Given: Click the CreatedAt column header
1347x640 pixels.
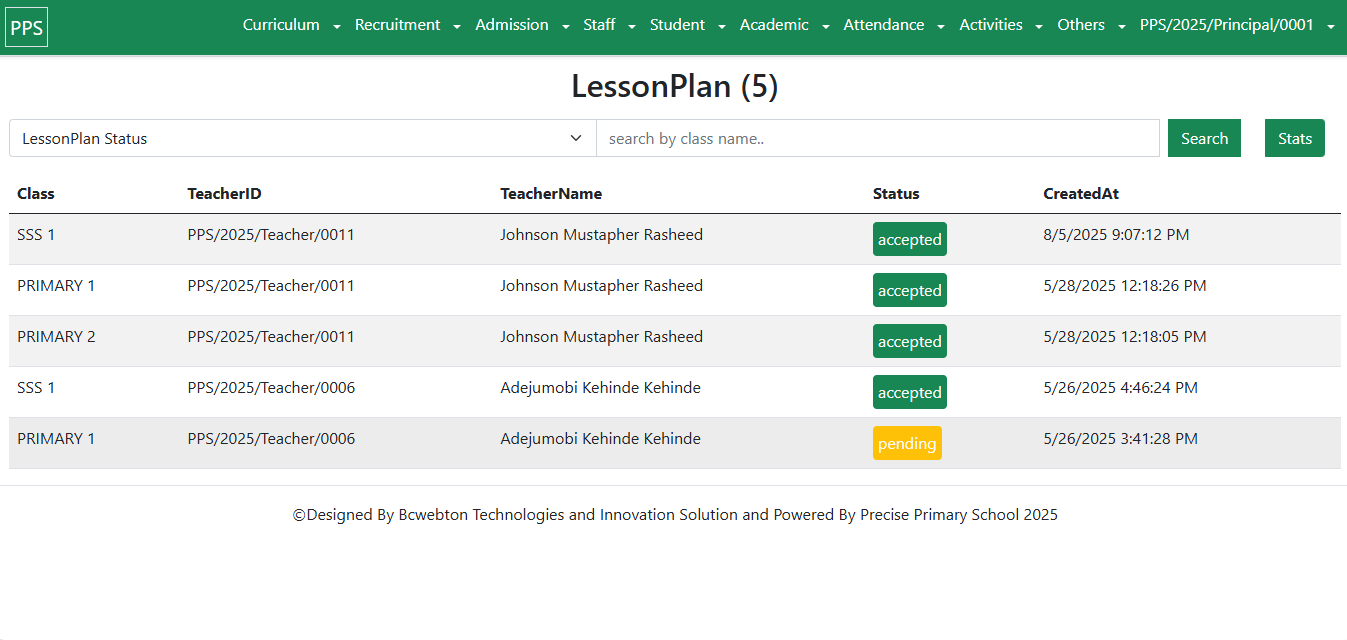Looking at the screenshot, I should pyautogui.click(x=1080, y=194).
